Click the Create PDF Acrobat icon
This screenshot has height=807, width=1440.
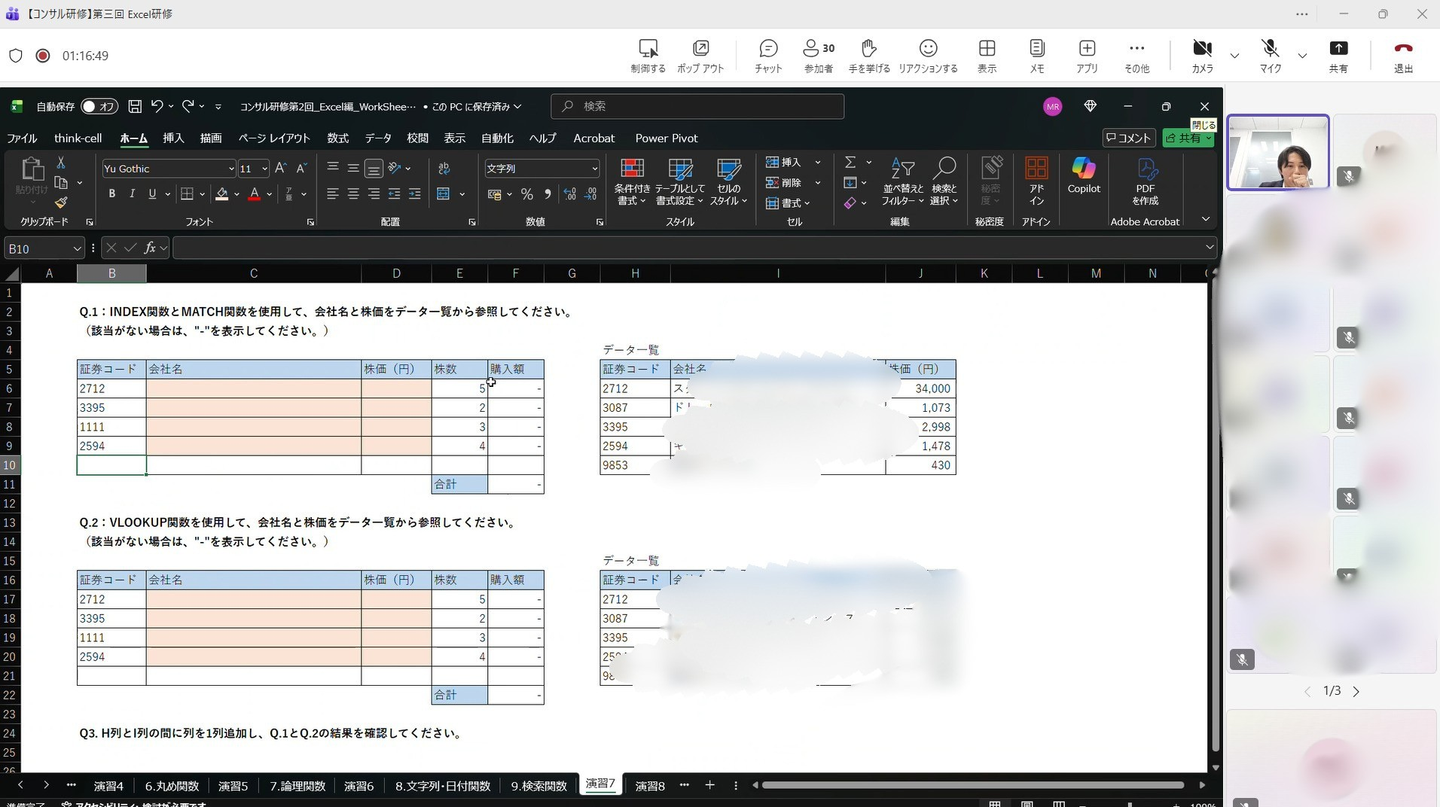pyautogui.click(x=1145, y=180)
